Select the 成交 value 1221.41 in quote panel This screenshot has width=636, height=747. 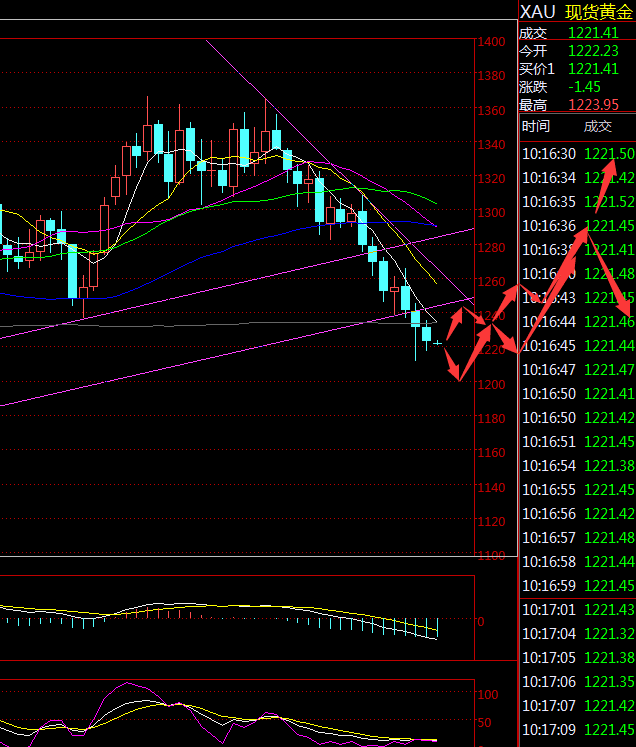593,32
